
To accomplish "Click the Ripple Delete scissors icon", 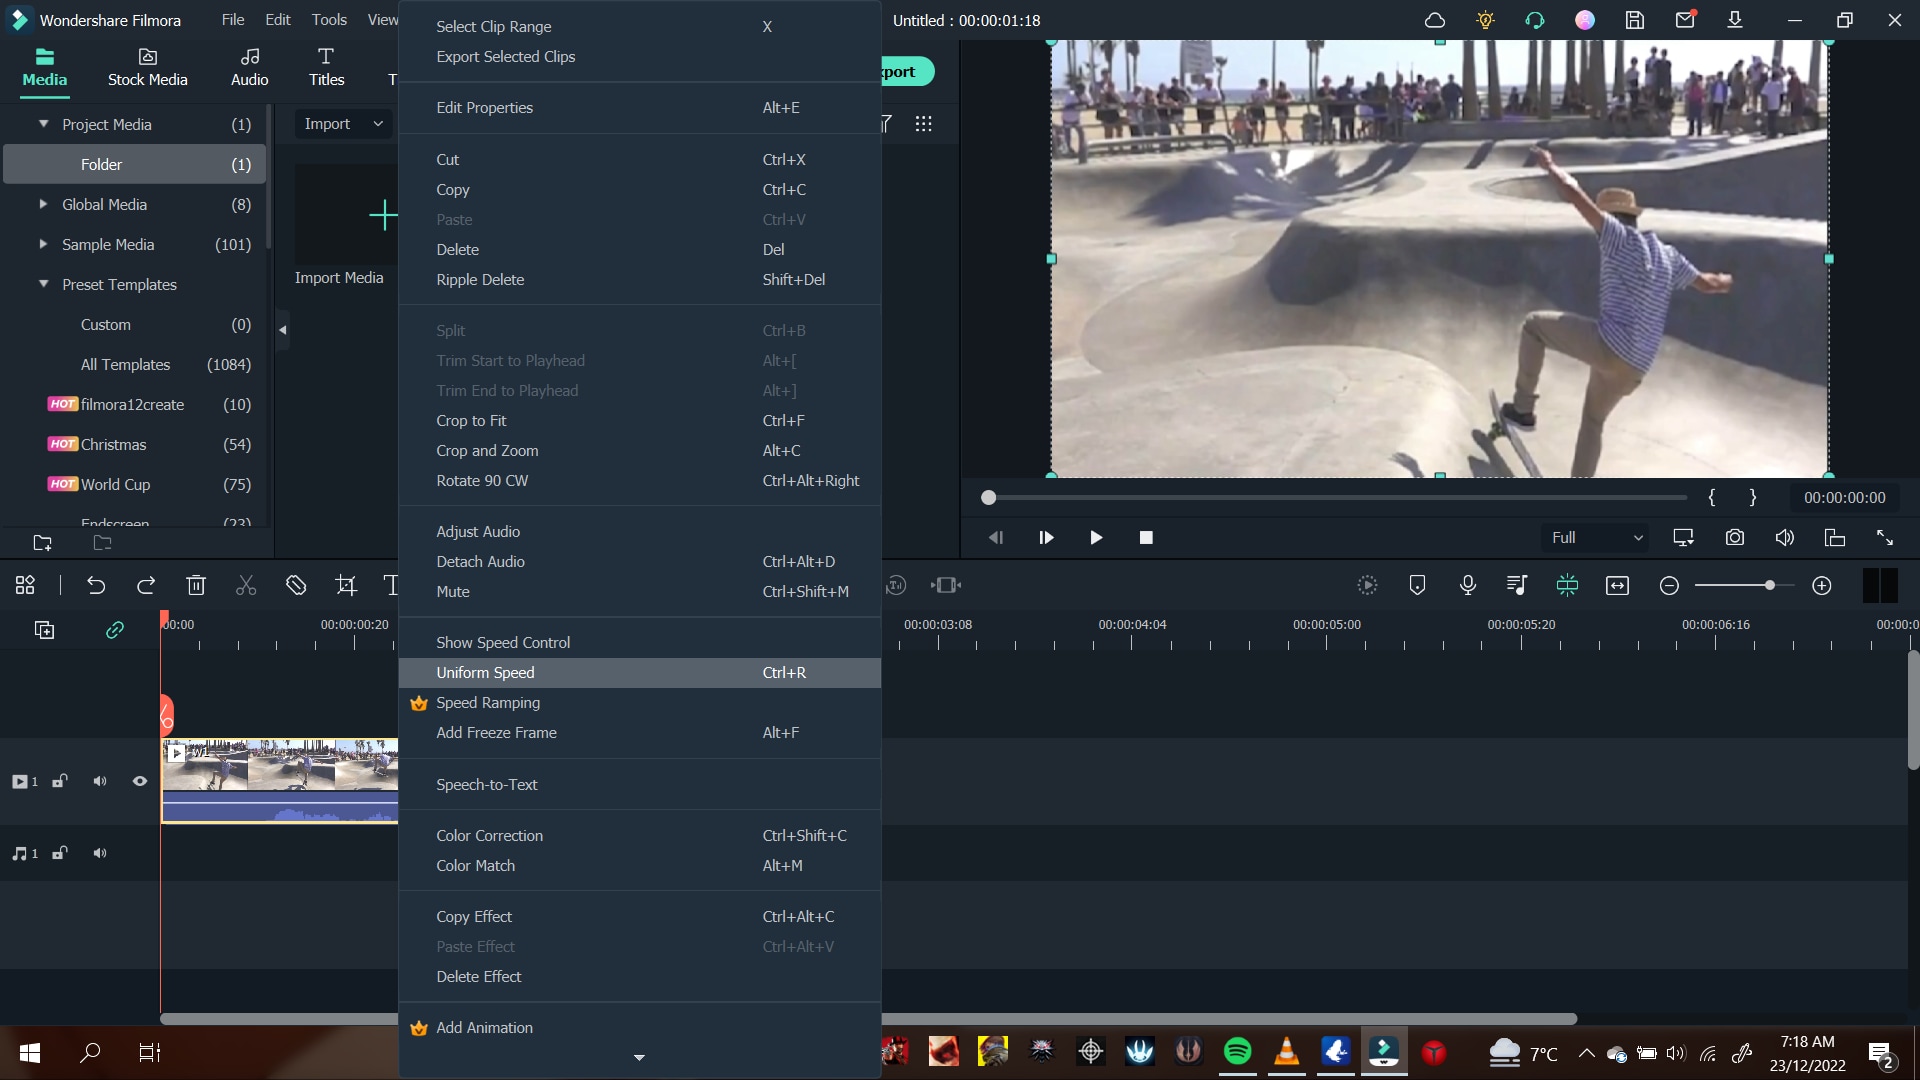I will (247, 587).
